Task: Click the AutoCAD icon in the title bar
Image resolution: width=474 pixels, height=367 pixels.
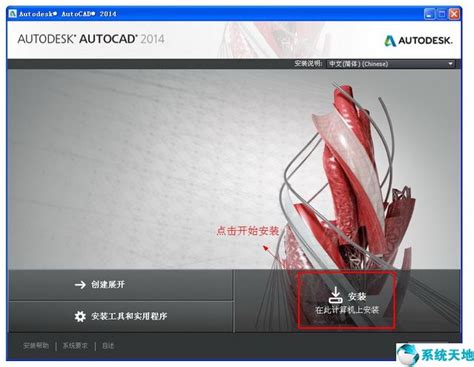Action: [13, 14]
